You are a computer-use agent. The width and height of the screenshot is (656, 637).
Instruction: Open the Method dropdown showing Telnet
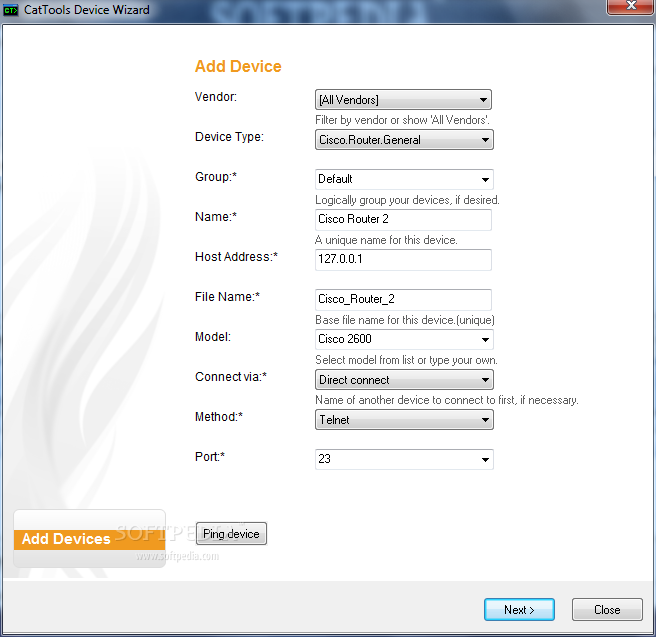click(404, 420)
